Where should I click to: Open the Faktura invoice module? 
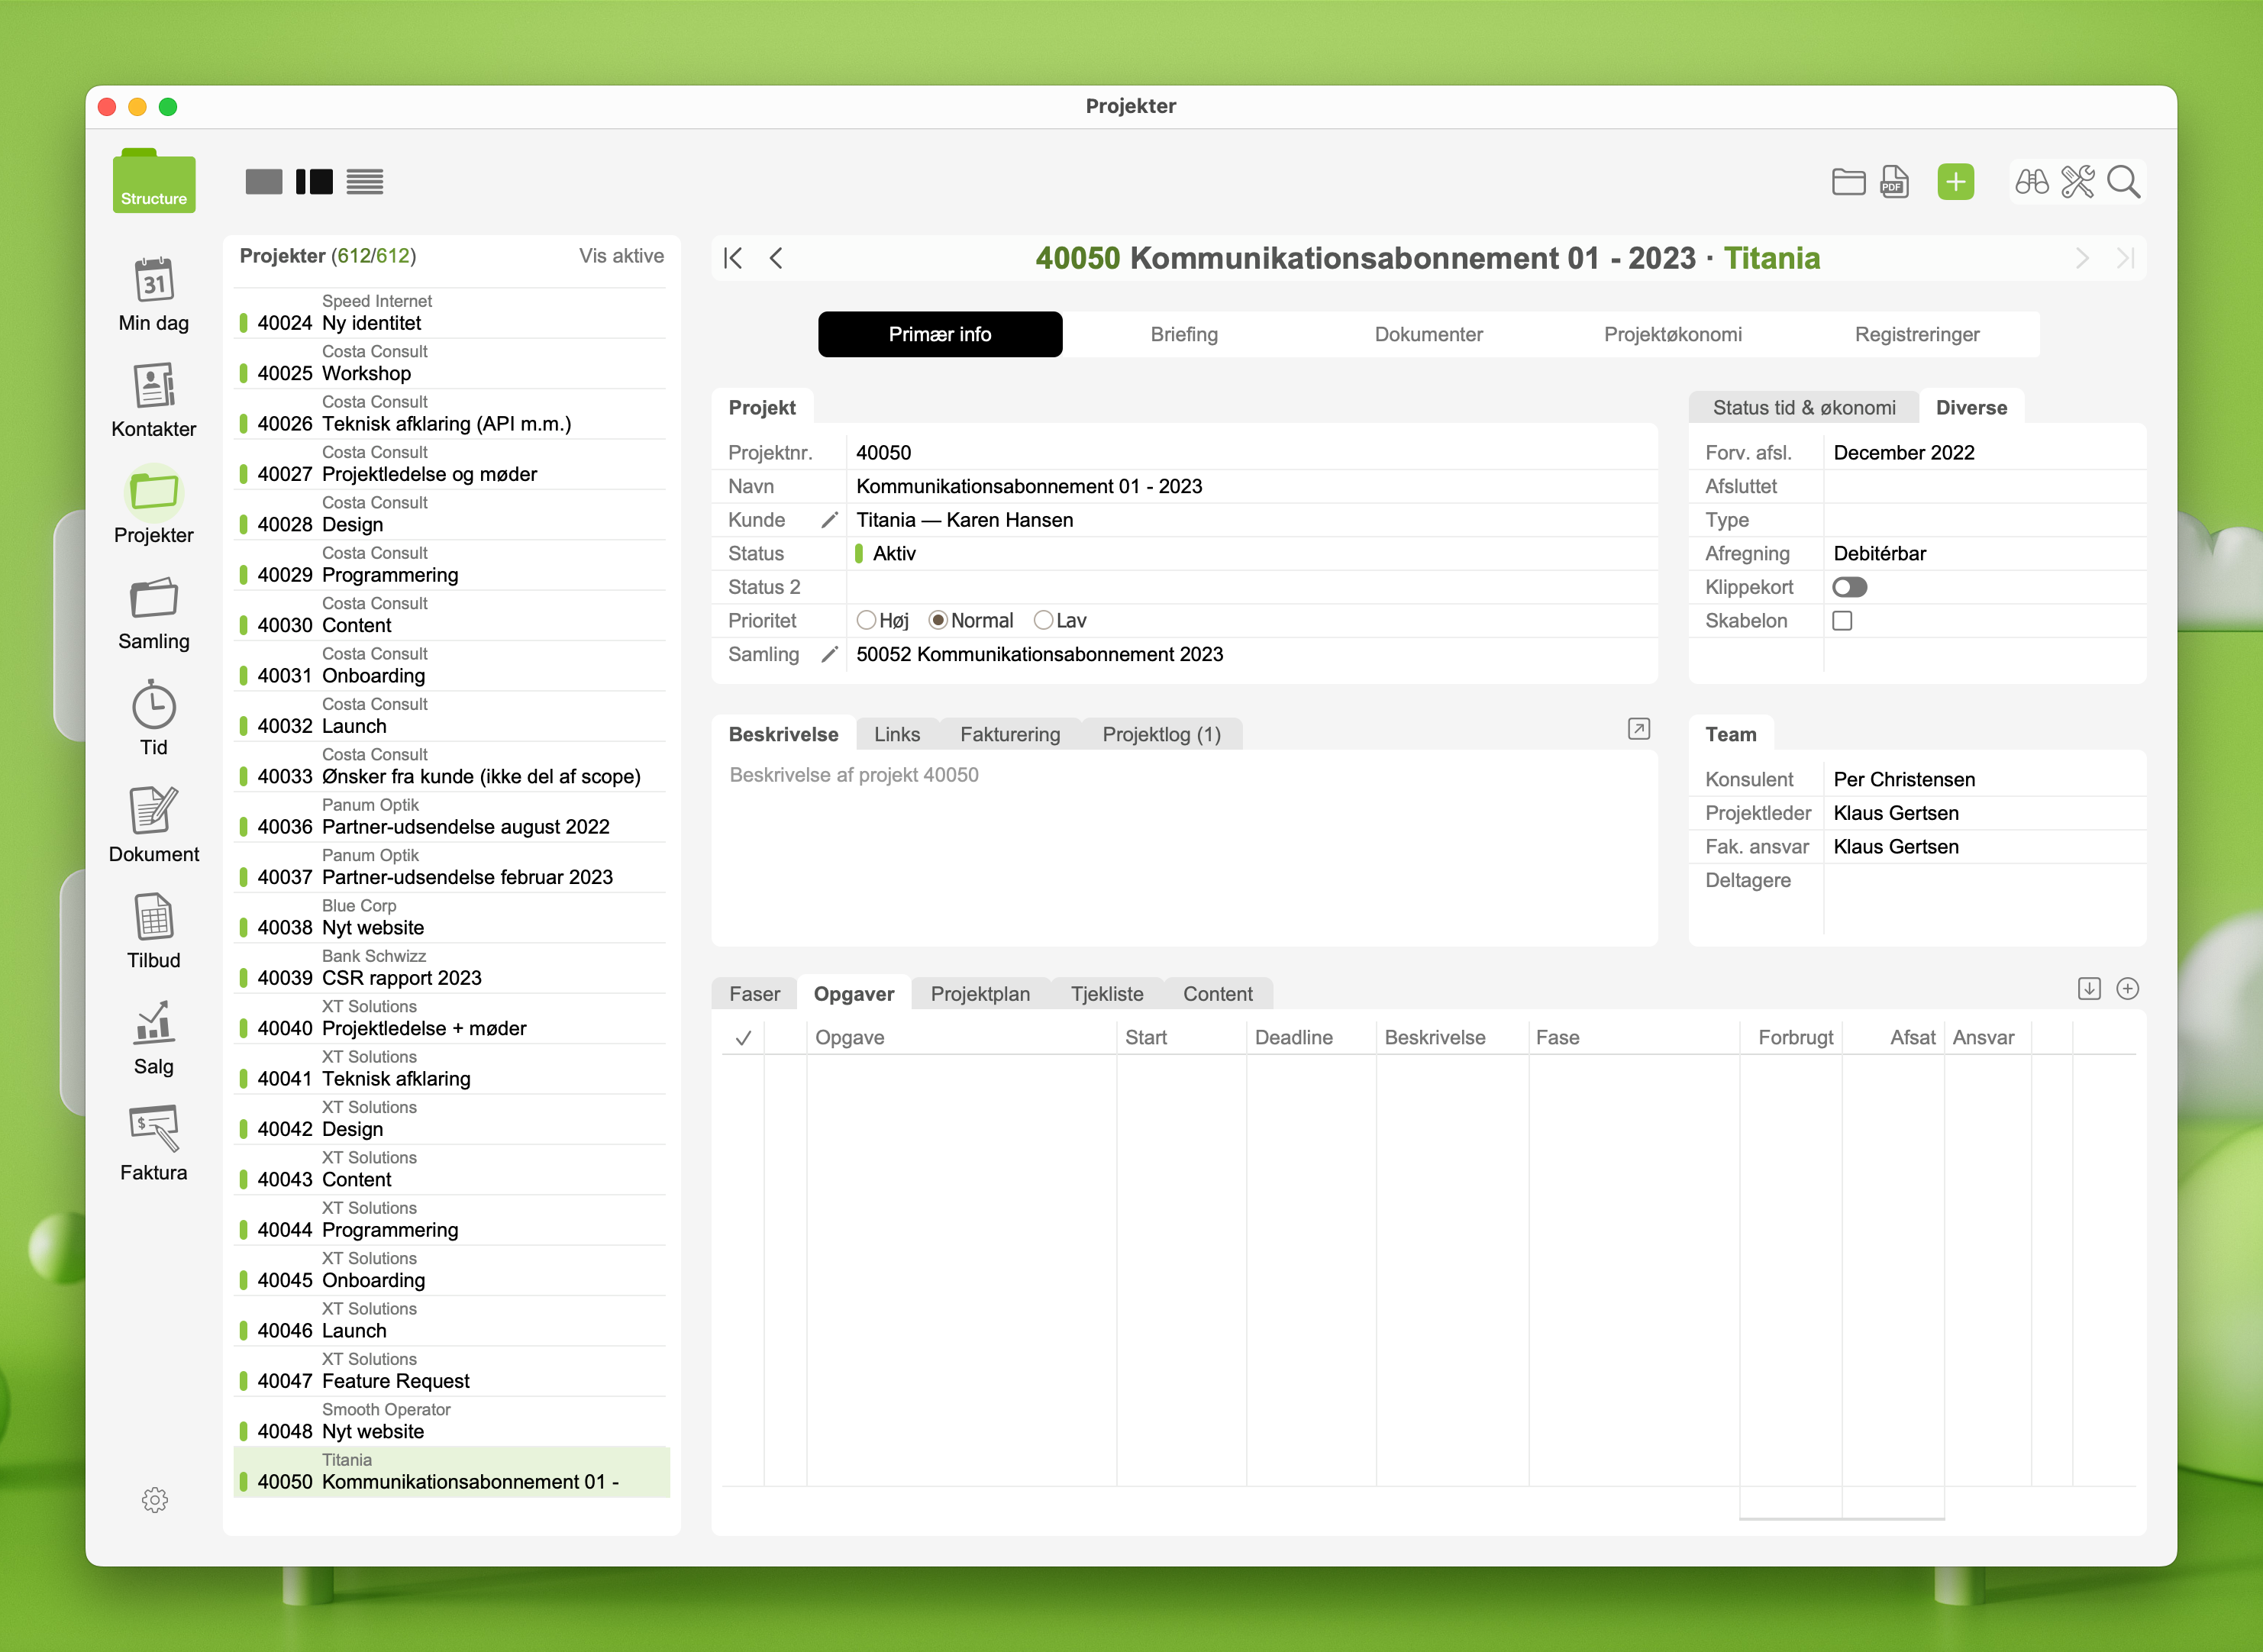[153, 1142]
